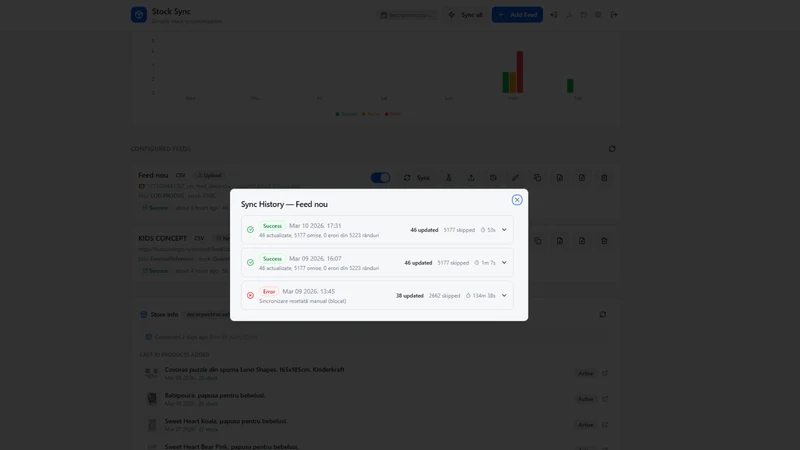Duplicate Feed nou with the copy icon
Image resolution: width=800 pixels, height=450 pixels.
point(537,178)
